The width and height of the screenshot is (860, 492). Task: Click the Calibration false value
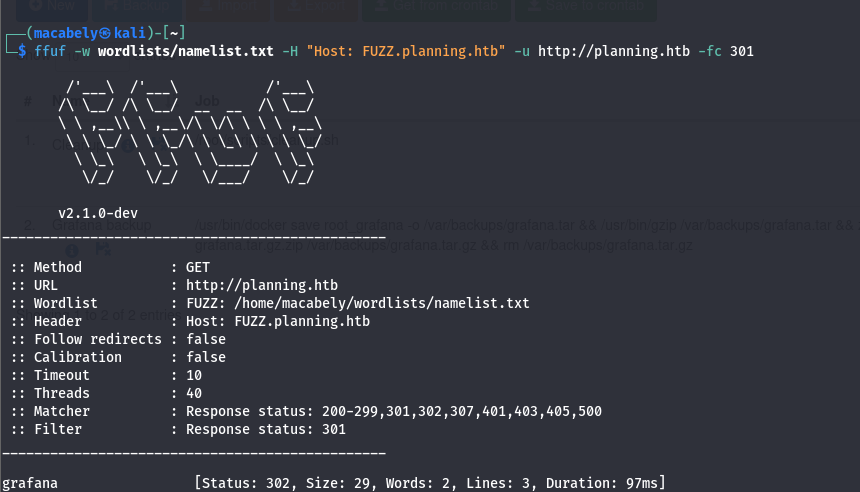(205, 357)
